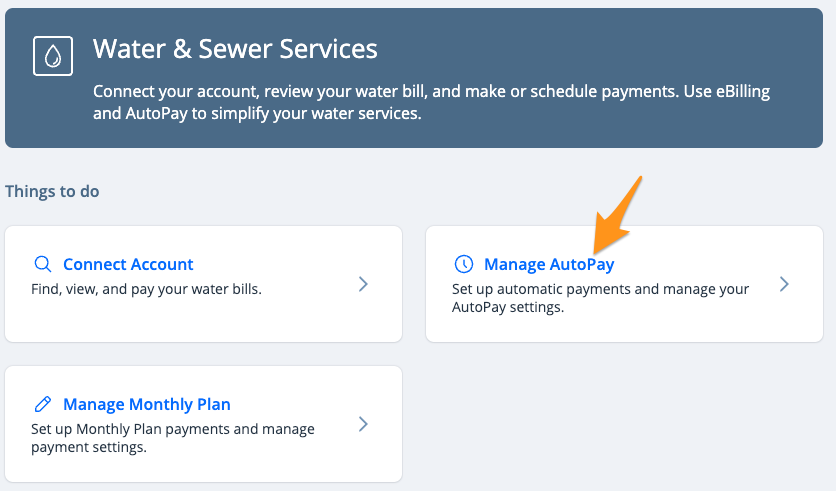The width and height of the screenshot is (836, 491).
Task: Click the orange arrow pointing at AutoPay
Action: click(x=617, y=215)
